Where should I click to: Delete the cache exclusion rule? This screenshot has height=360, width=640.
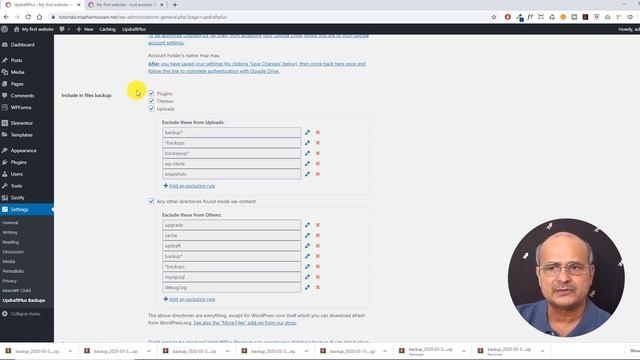pos(318,236)
